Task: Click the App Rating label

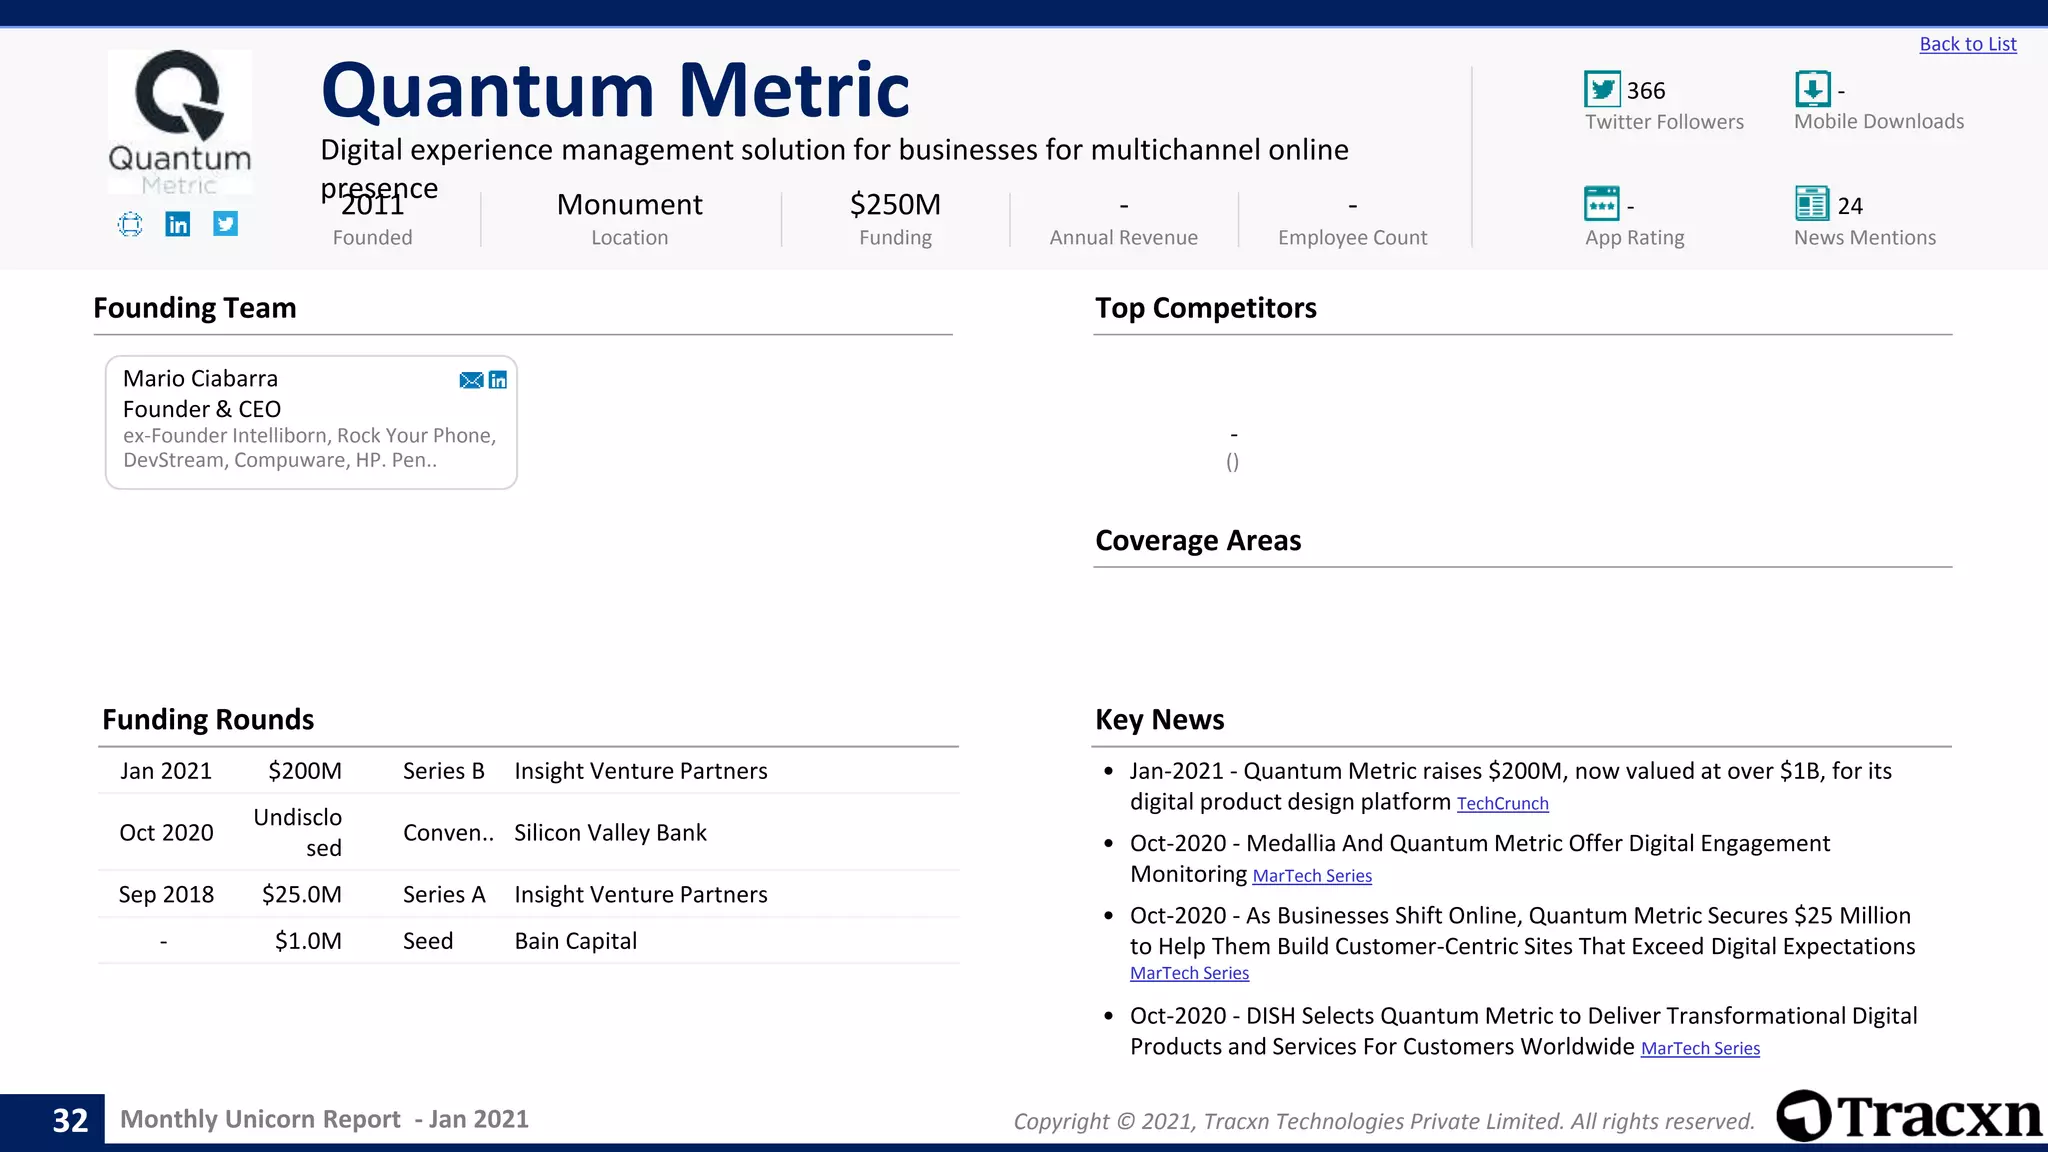Action: click(1635, 238)
